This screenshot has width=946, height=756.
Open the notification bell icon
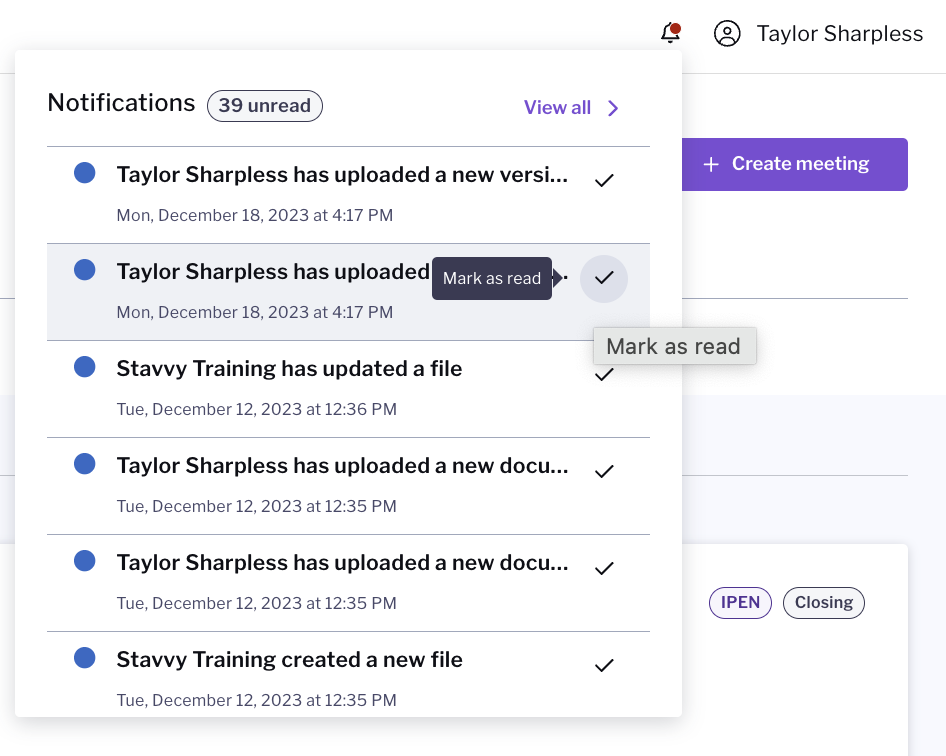click(670, 33)
